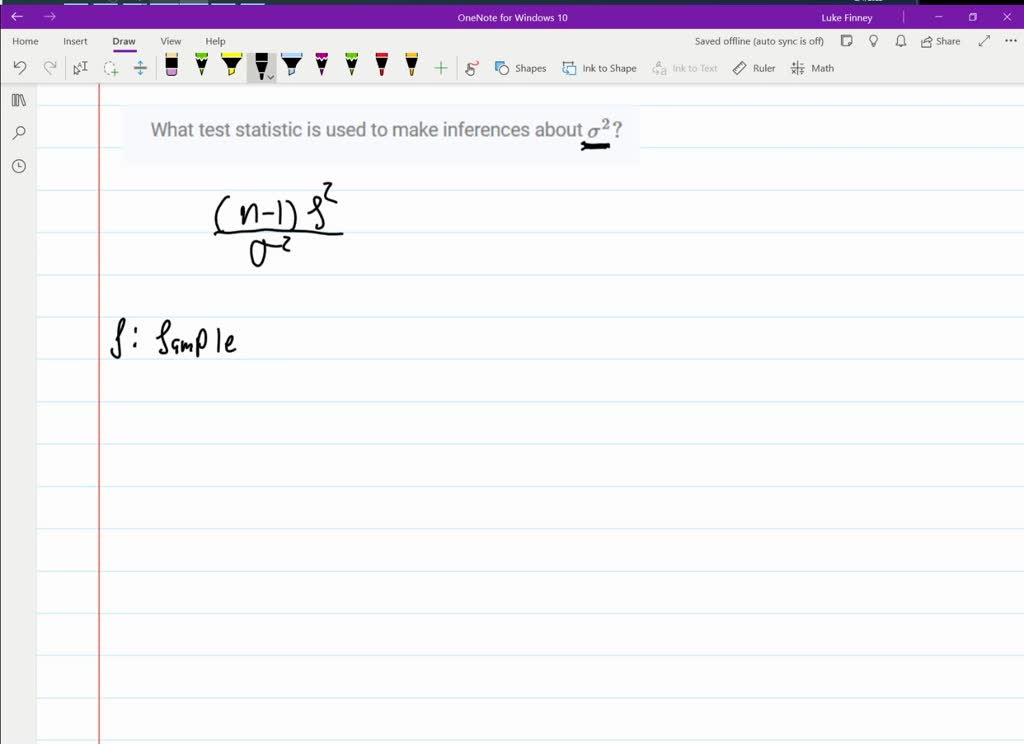Choose the red pen tool
This screenshot has height=744, width=1024.
[381, 68]
